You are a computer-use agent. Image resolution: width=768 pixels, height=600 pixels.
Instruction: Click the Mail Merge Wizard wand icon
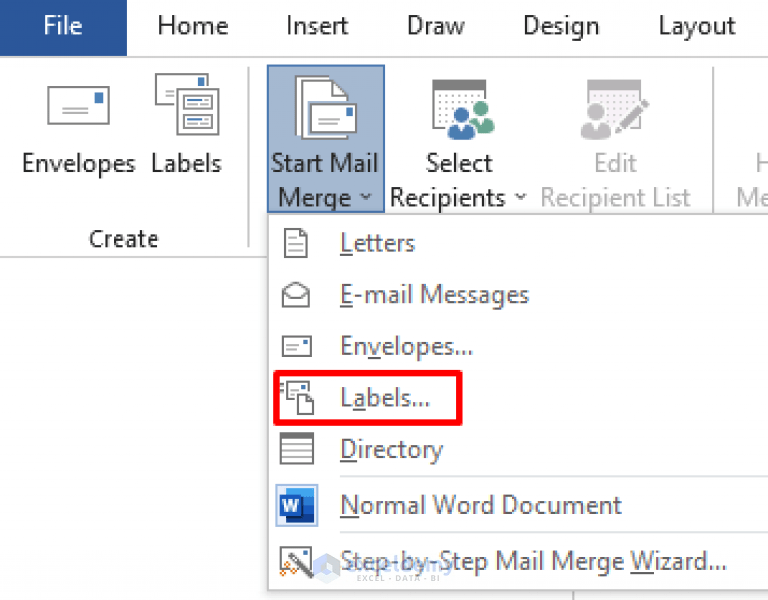point(296,561)
